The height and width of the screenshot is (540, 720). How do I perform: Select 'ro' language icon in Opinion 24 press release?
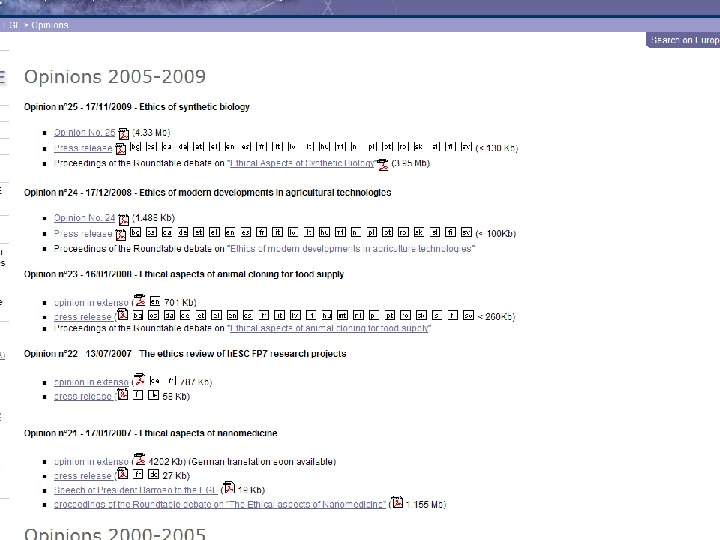(x=403, y=232)
